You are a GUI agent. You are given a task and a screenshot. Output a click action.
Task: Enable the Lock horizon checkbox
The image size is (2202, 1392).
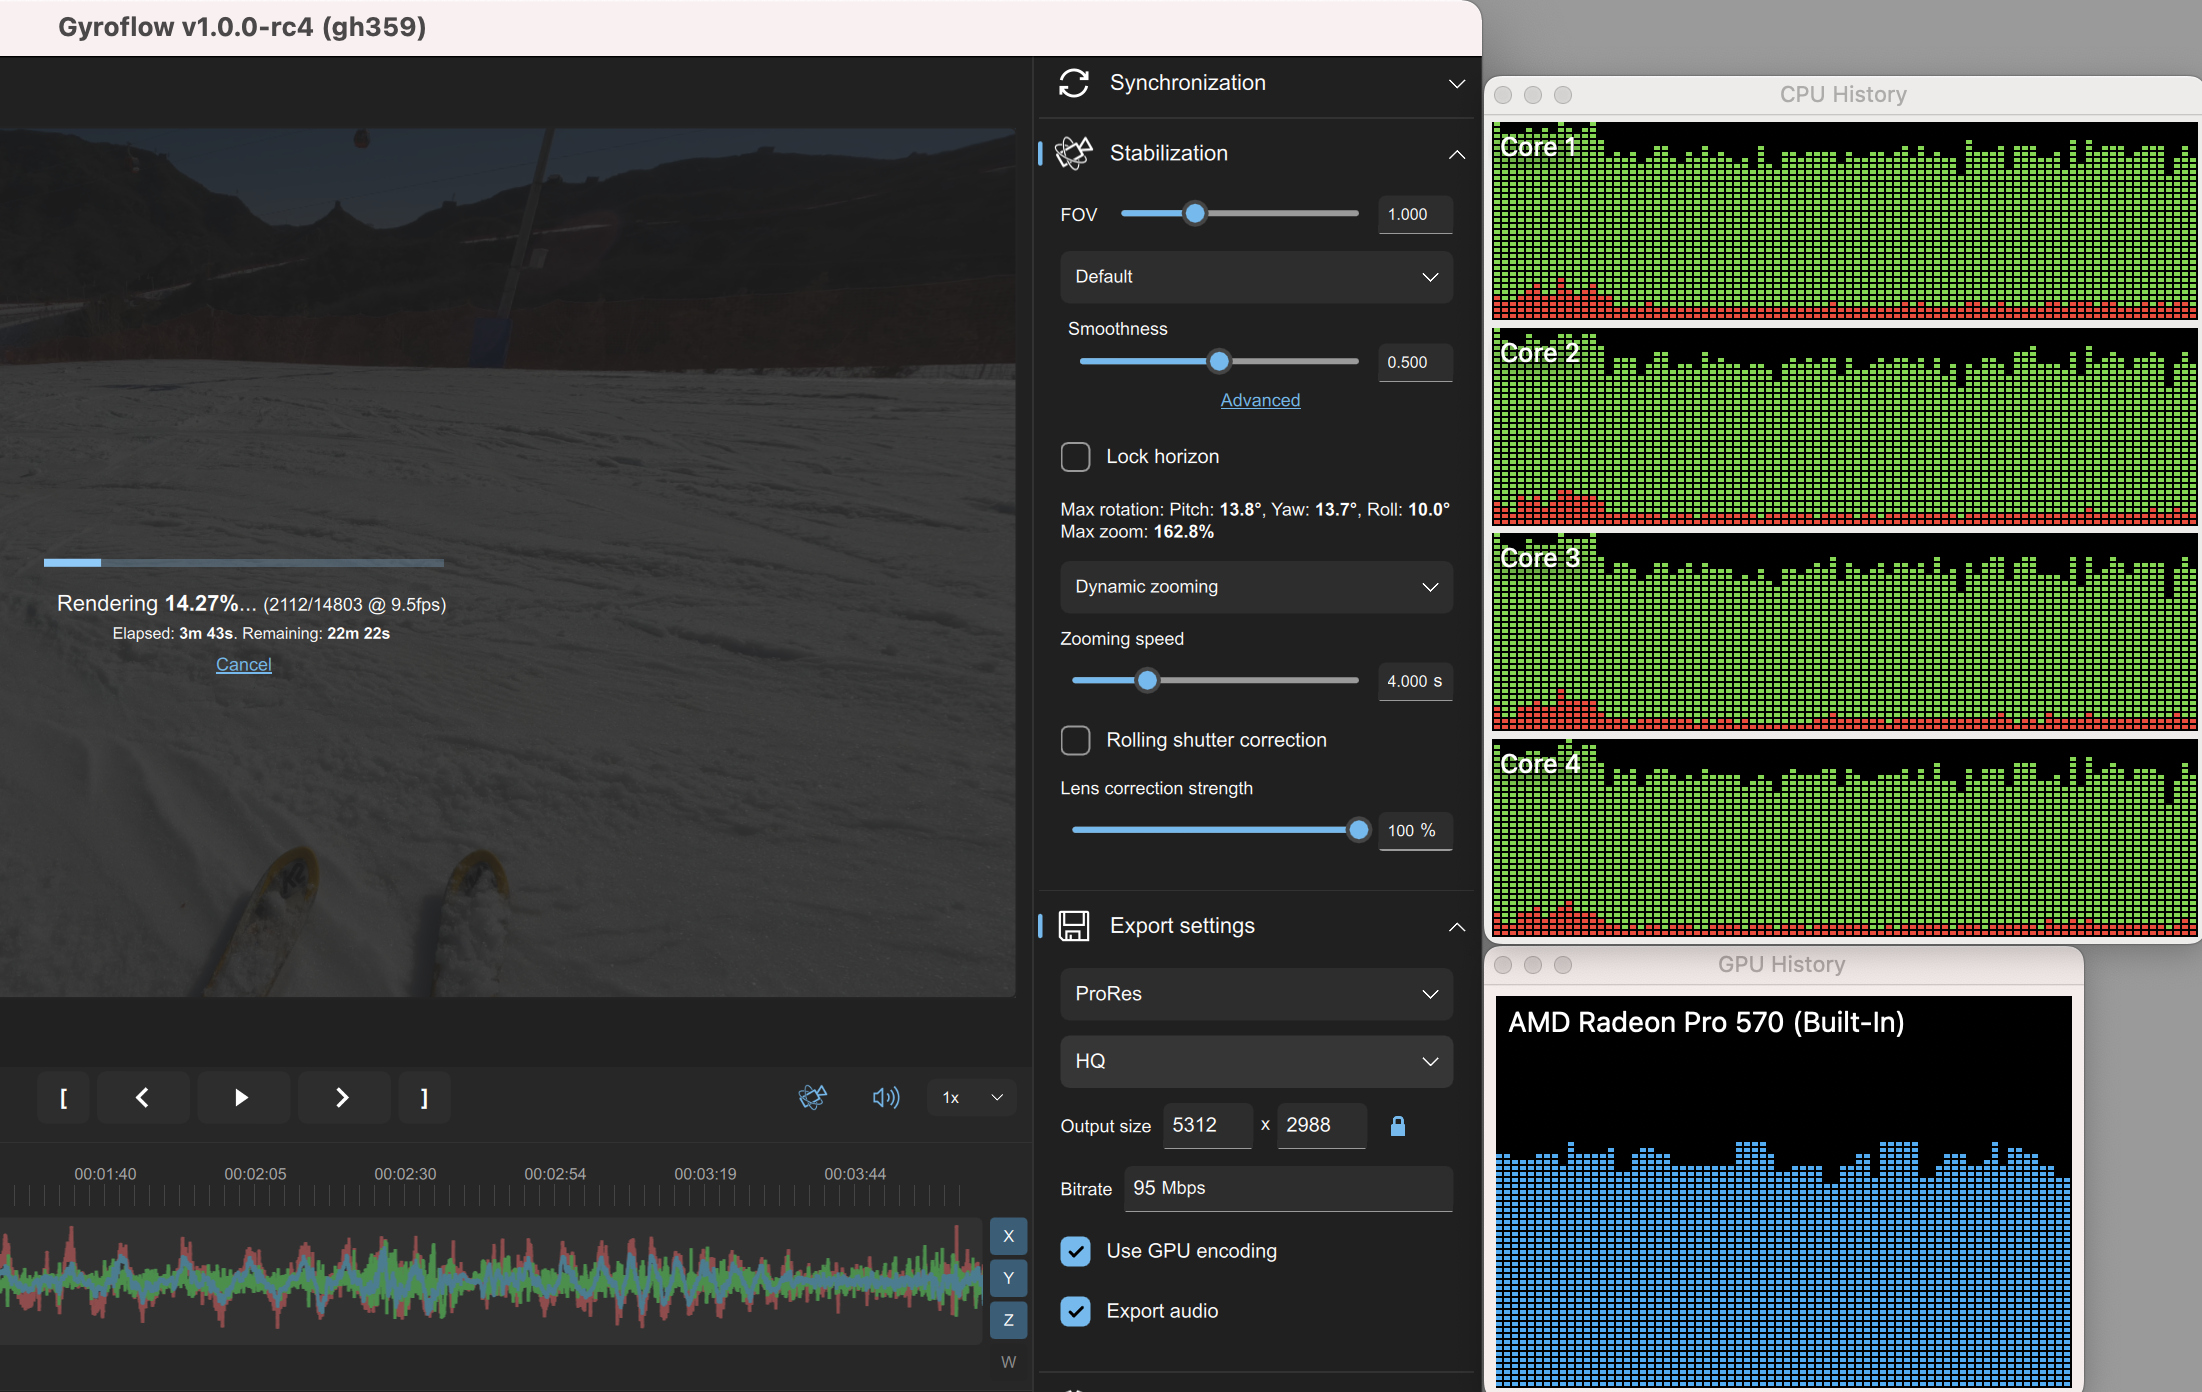[x=1075, y=456]
